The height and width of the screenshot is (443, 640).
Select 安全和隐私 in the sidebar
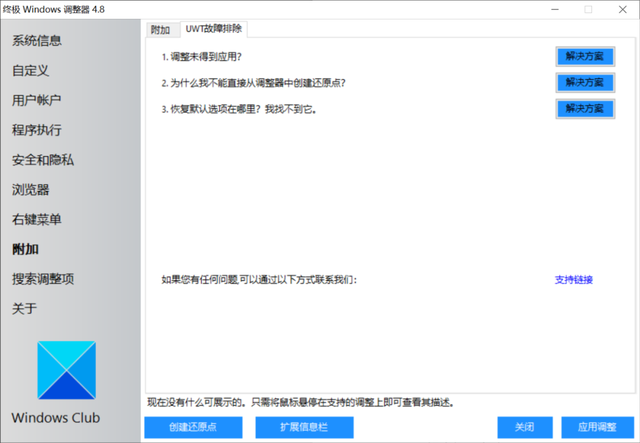tap(43, 160)
